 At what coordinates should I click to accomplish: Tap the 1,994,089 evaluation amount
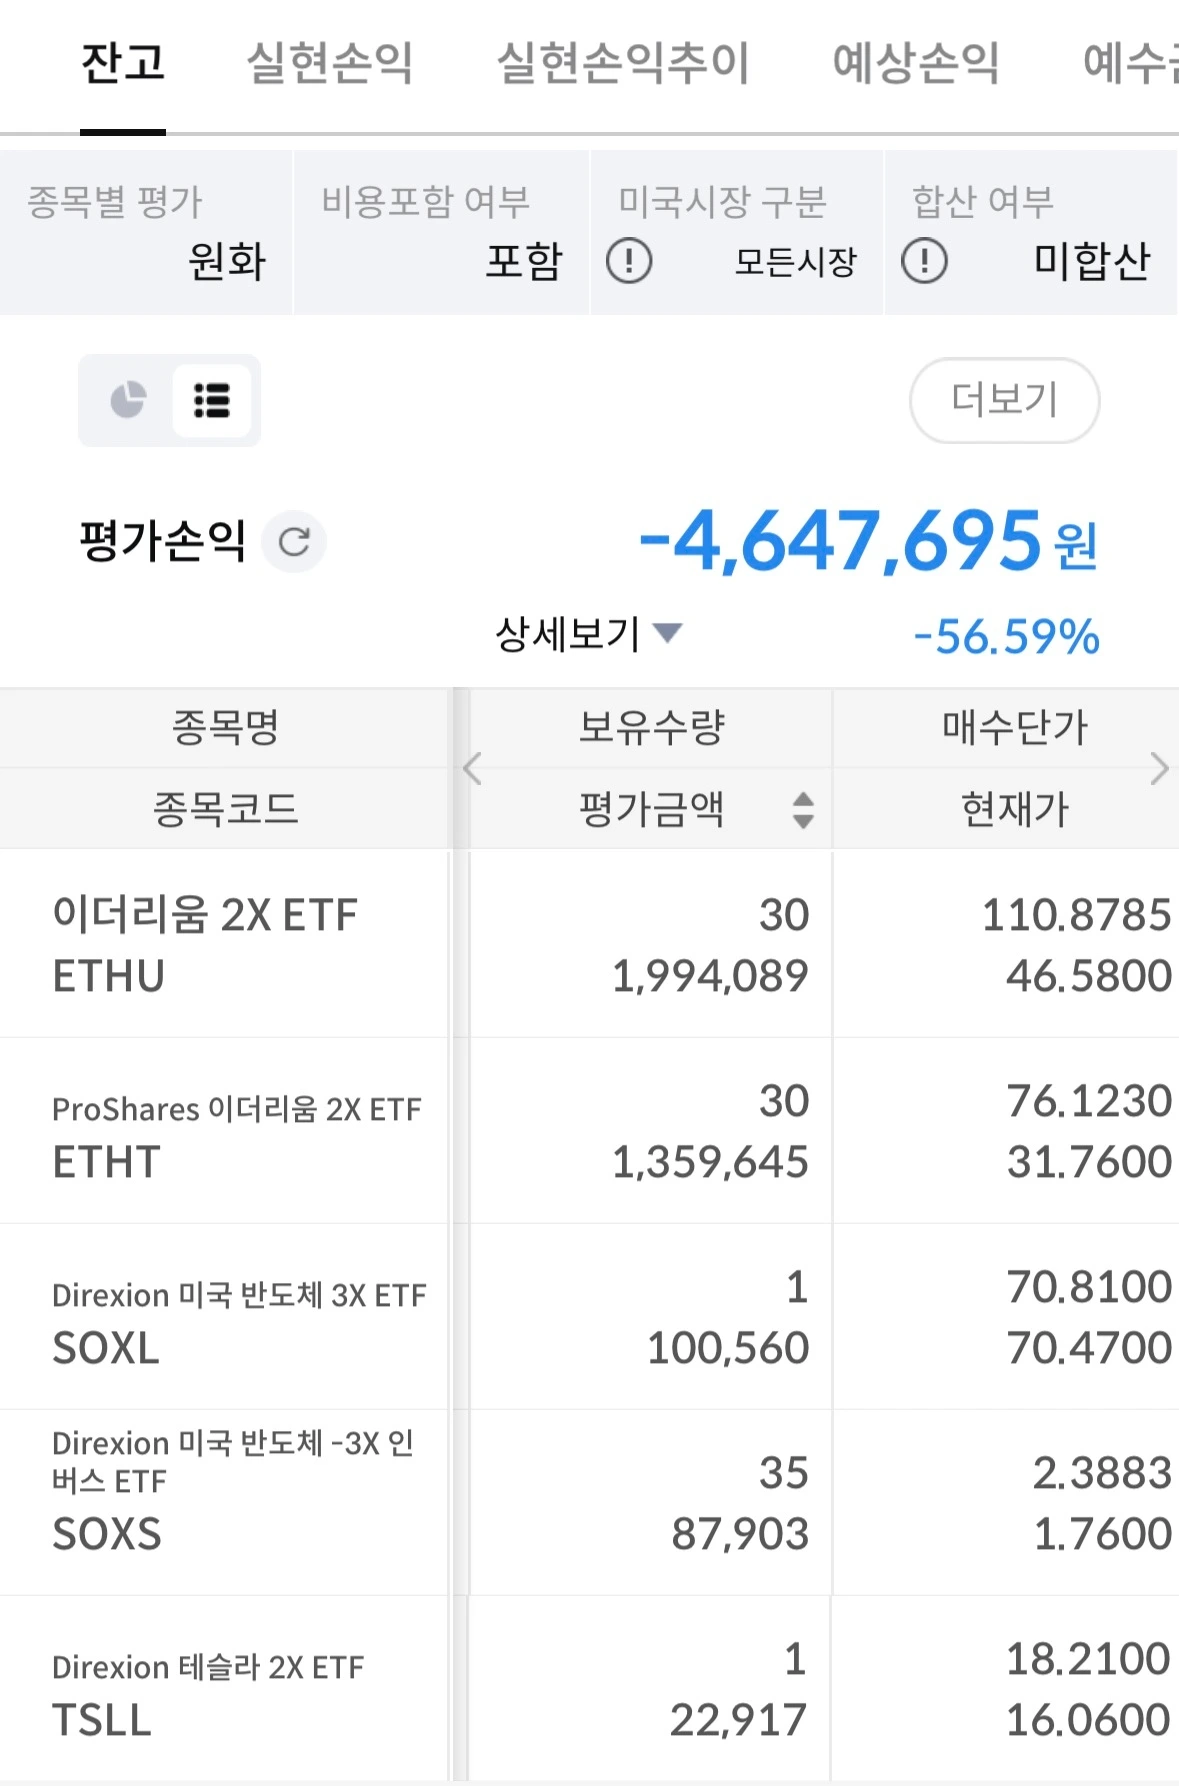pos(710,976)
